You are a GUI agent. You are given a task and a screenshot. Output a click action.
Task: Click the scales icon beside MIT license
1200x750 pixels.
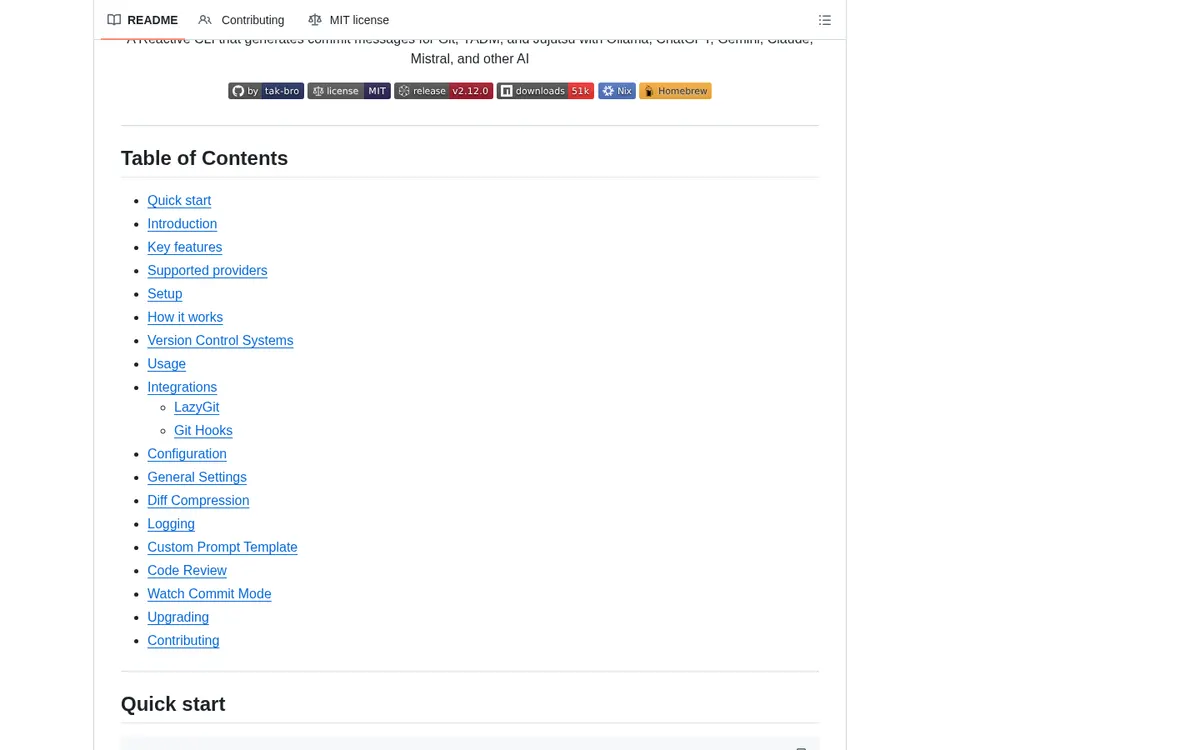click(315, 20)
